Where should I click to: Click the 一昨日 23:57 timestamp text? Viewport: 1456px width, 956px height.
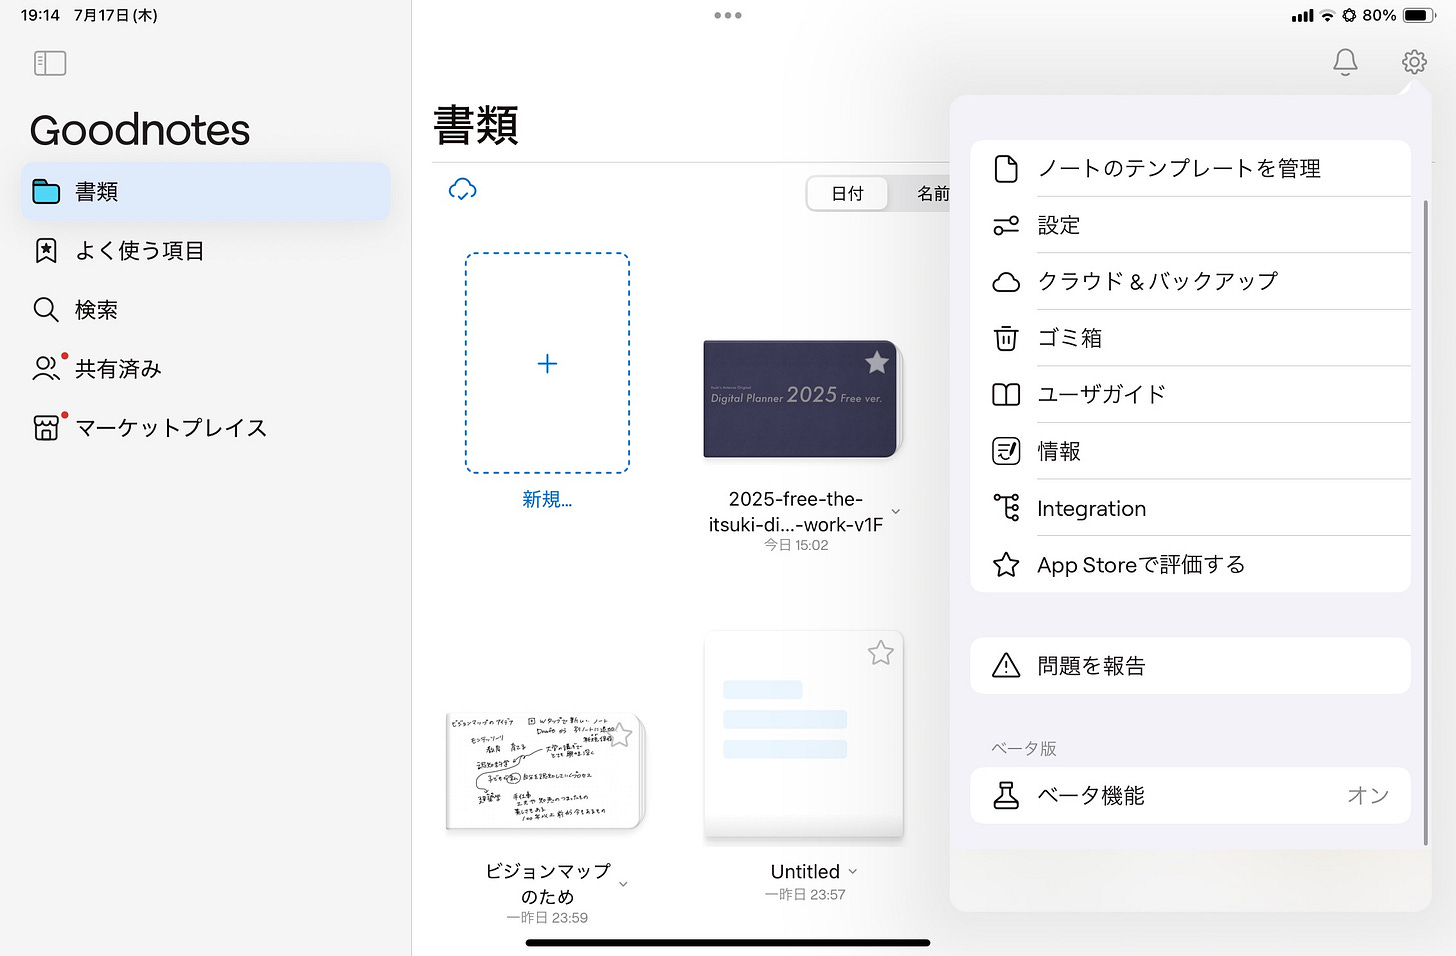(x=805, y=894)
